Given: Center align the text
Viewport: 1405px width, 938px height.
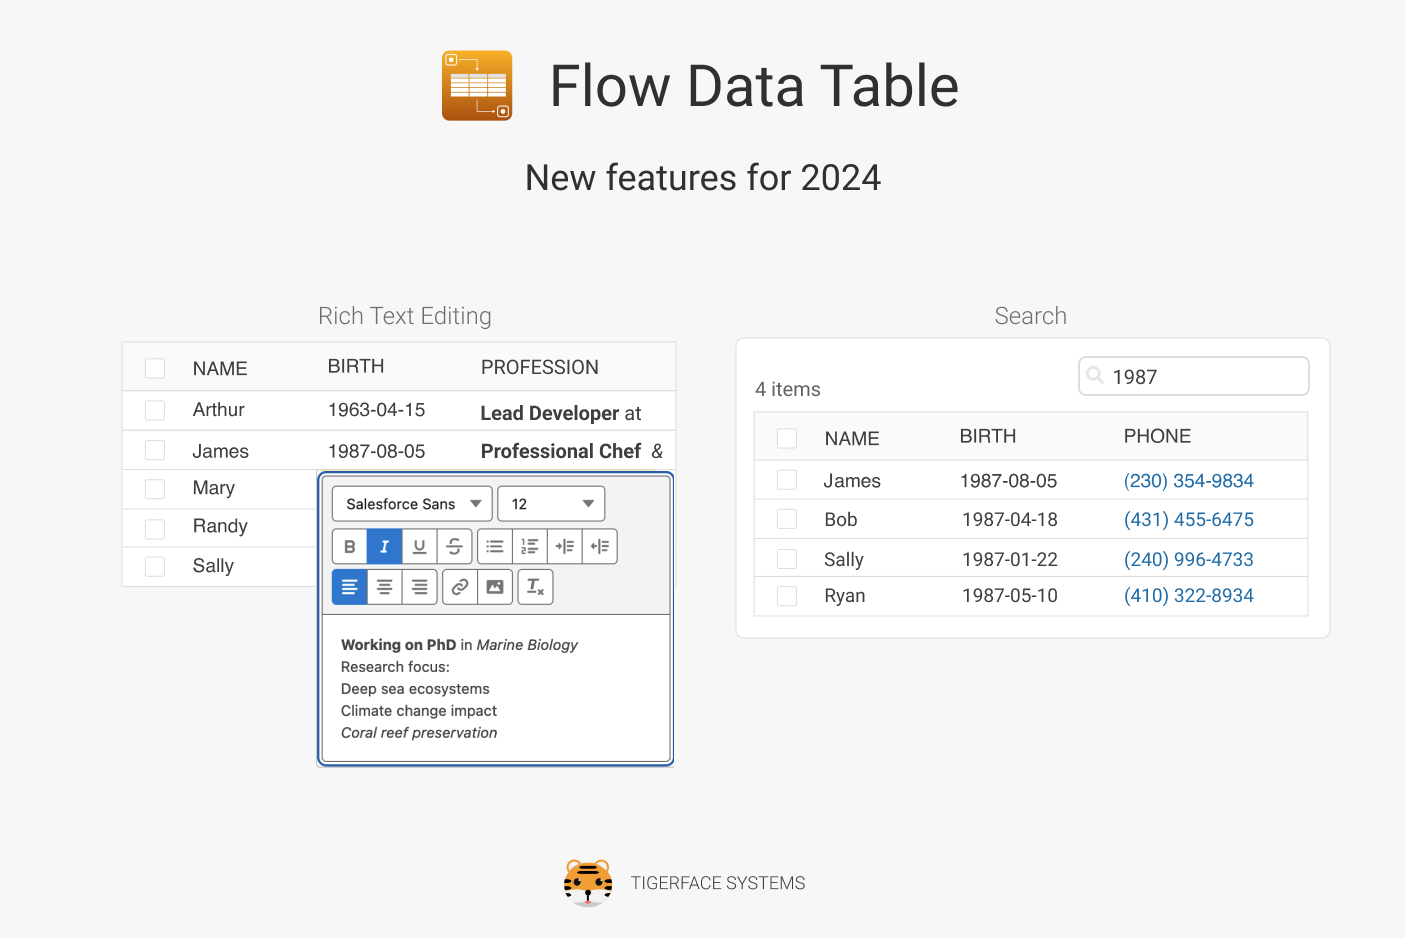Looking at the screenshot, I should [x=384, y=587].
